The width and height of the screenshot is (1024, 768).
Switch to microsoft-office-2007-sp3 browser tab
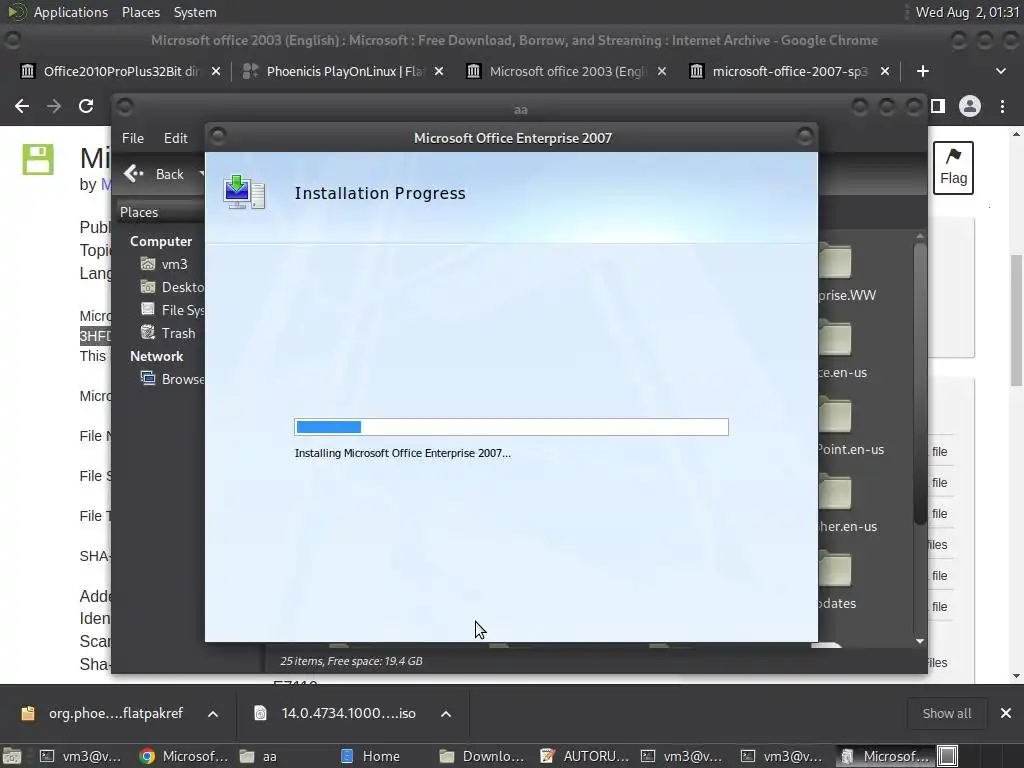coord(780,71)
